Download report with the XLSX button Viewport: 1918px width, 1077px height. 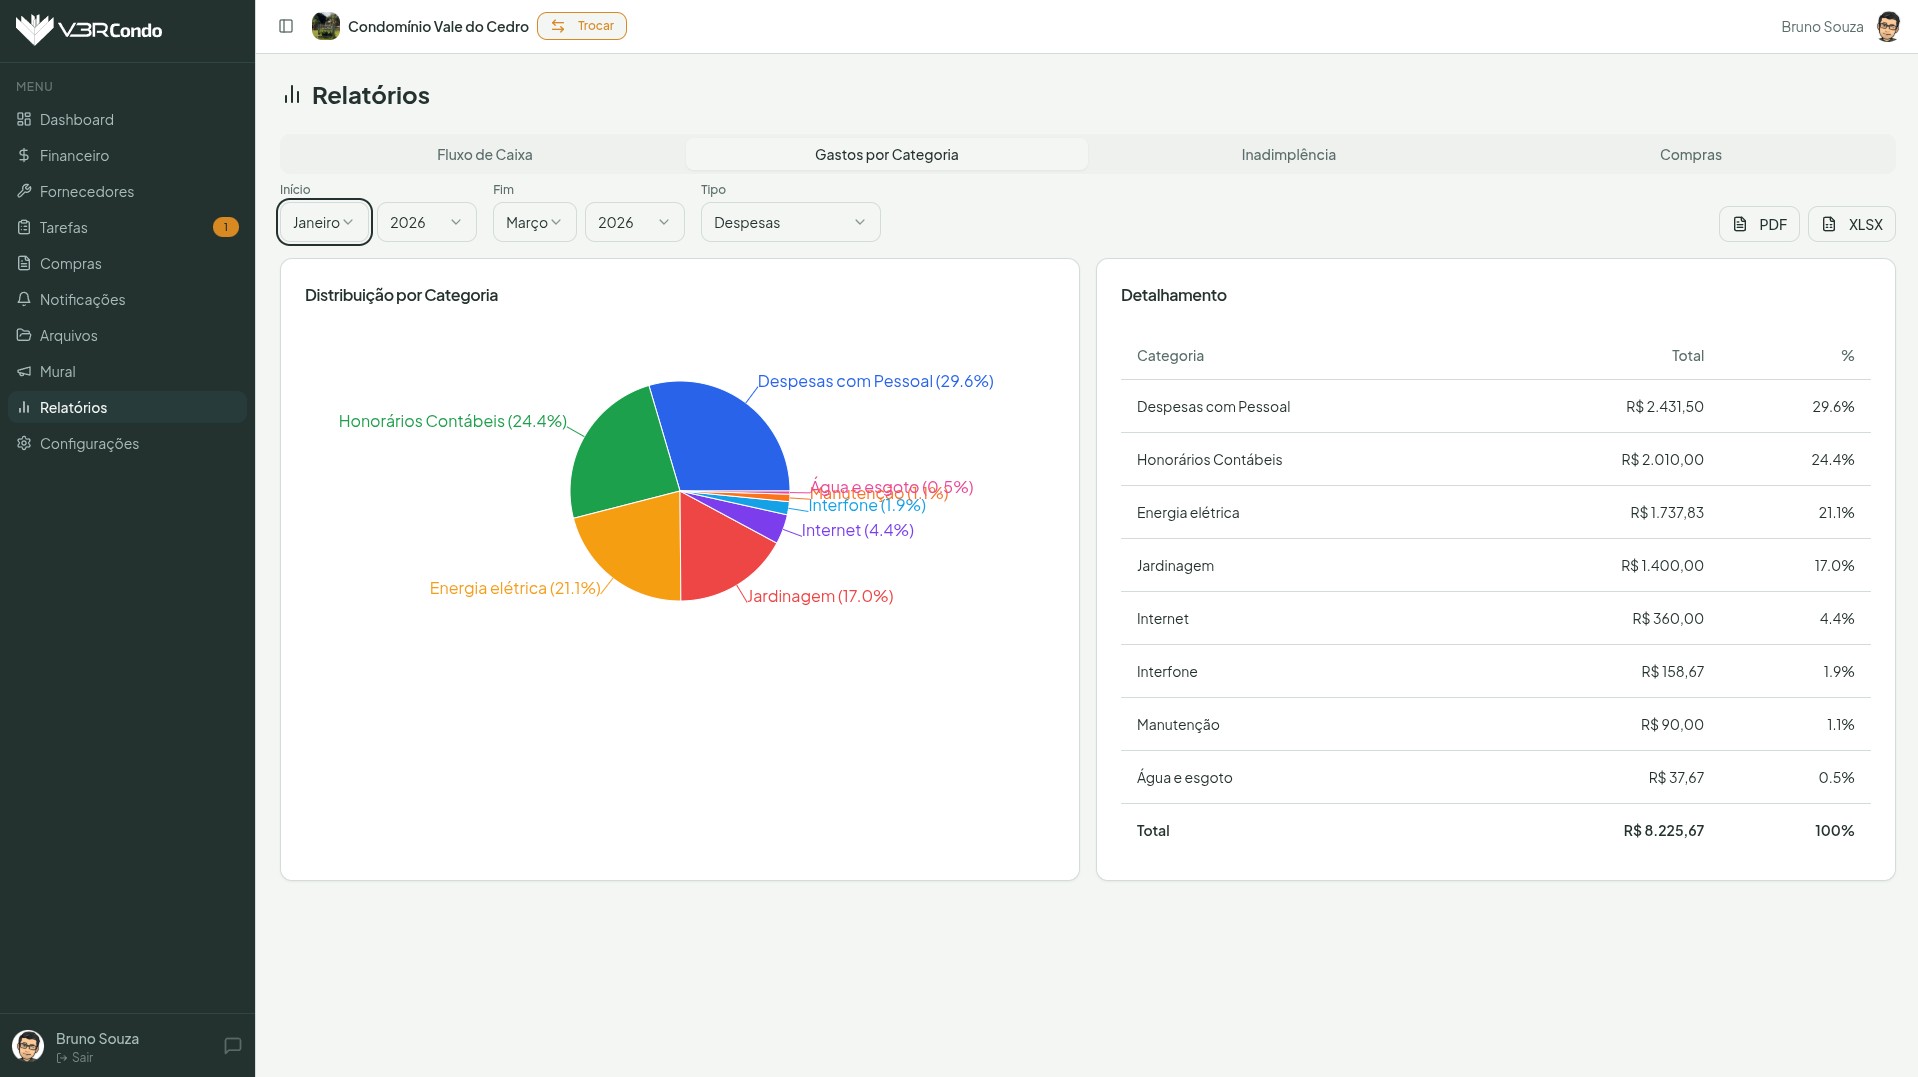point(1851,224)
